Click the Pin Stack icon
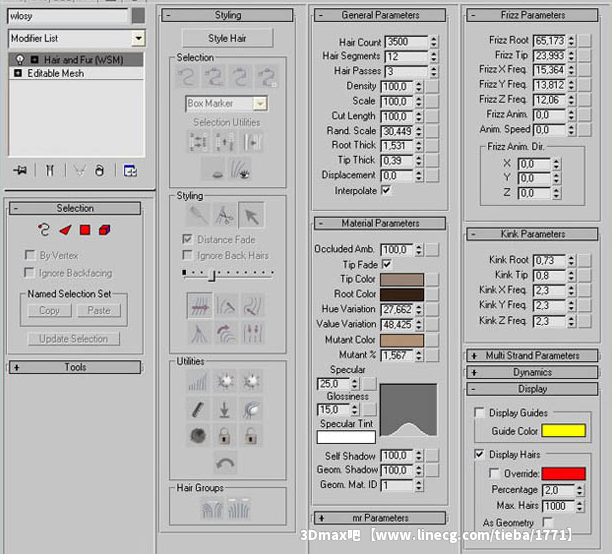612x554 pixels. click(20, 171)
